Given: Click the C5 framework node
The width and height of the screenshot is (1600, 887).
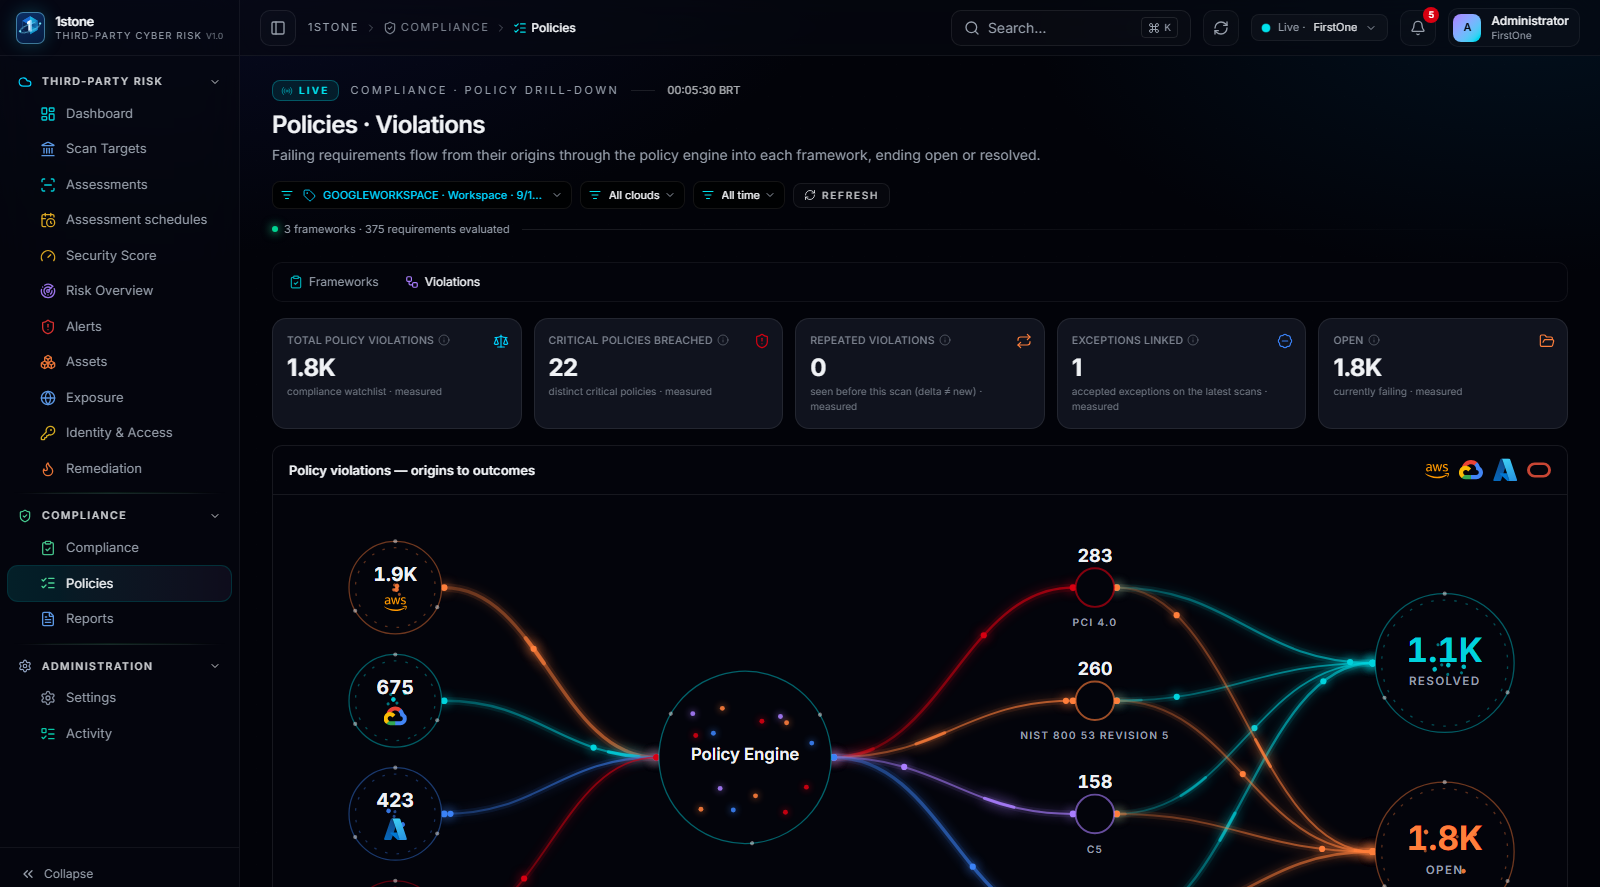Looking at the screenshot, I should click(1095, 814).
